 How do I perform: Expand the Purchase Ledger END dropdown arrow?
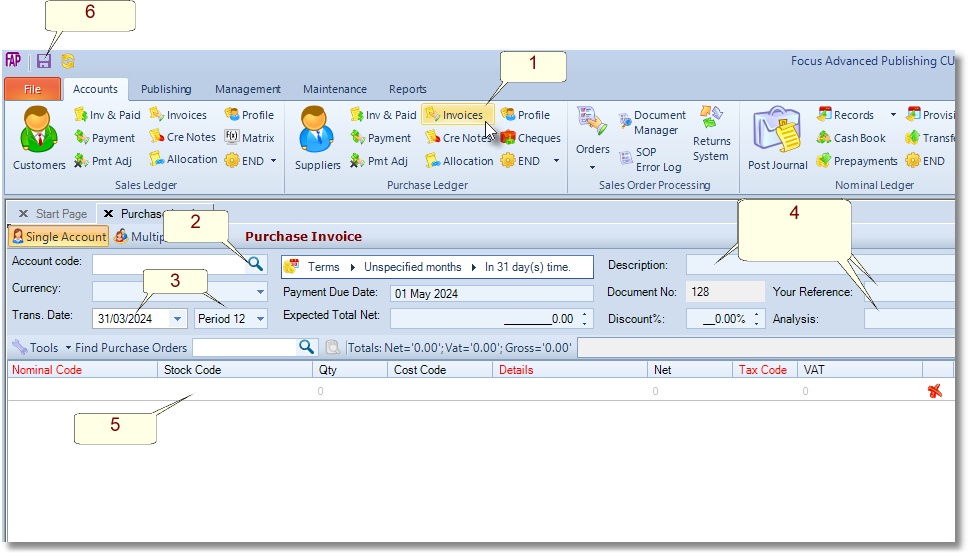point(556,161)
